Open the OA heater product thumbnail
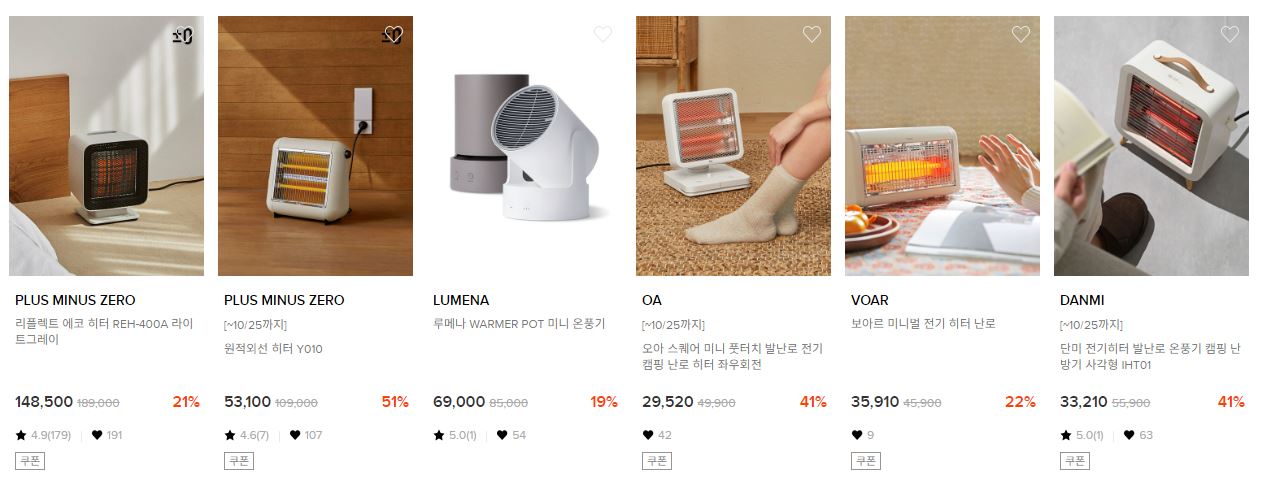Image resolution: width=1265 pixels, height=484 pixels. click(x=733, y=146)
